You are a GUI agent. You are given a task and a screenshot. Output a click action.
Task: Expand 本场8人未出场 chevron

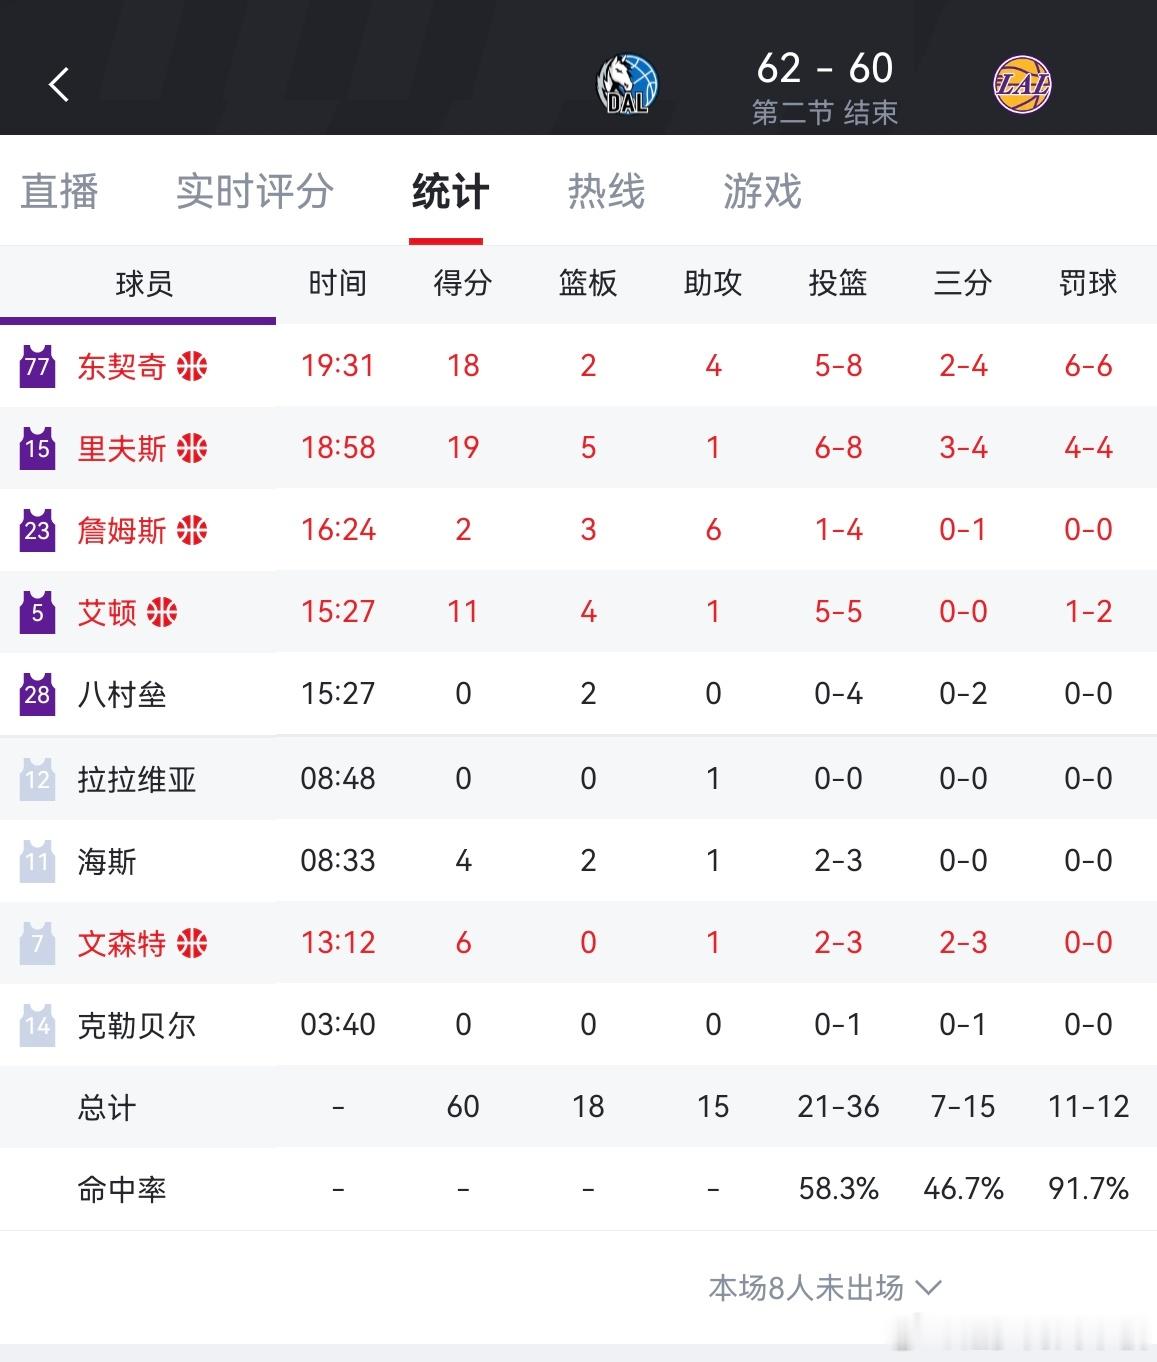[929, 1287]
